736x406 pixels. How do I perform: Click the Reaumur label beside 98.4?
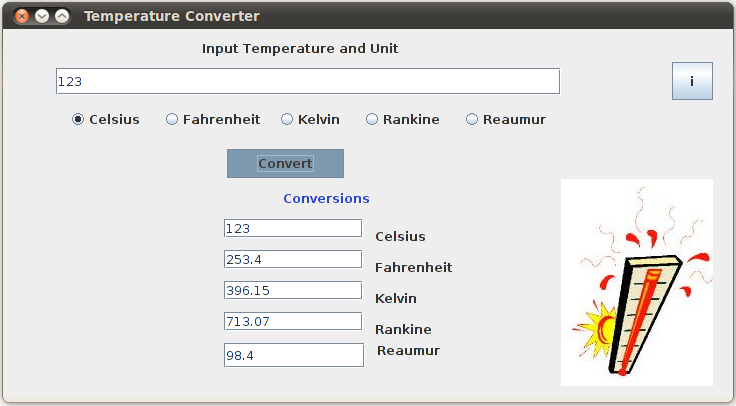(408, 351)
